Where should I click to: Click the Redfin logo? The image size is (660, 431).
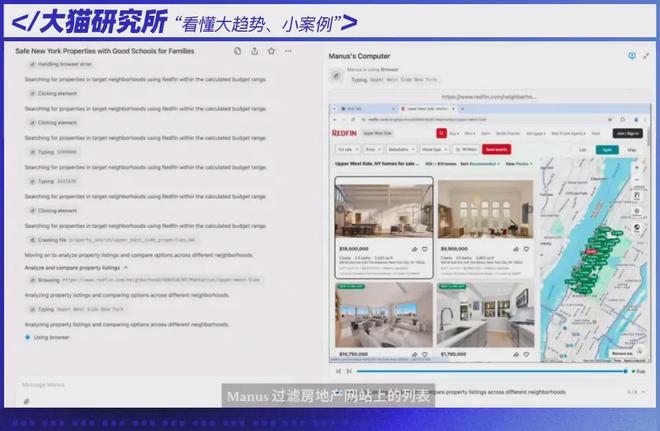[x=344, y=133]
